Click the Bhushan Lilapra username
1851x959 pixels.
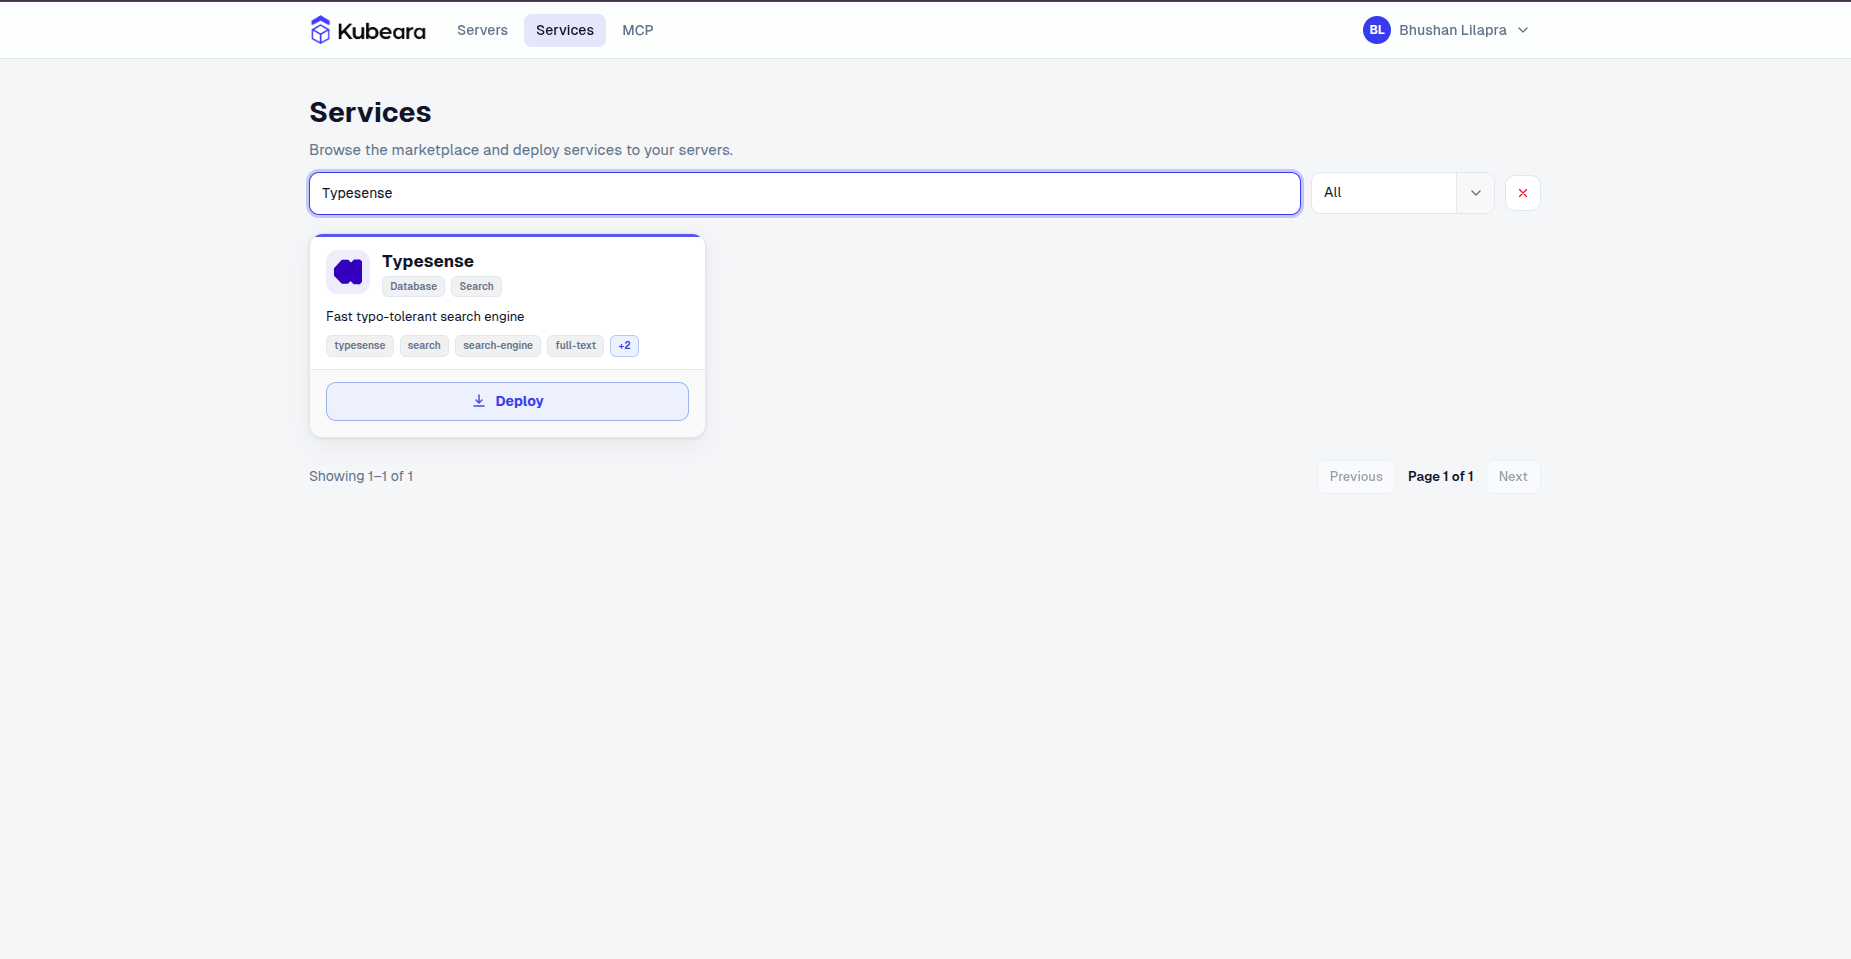click(1453, 30)
